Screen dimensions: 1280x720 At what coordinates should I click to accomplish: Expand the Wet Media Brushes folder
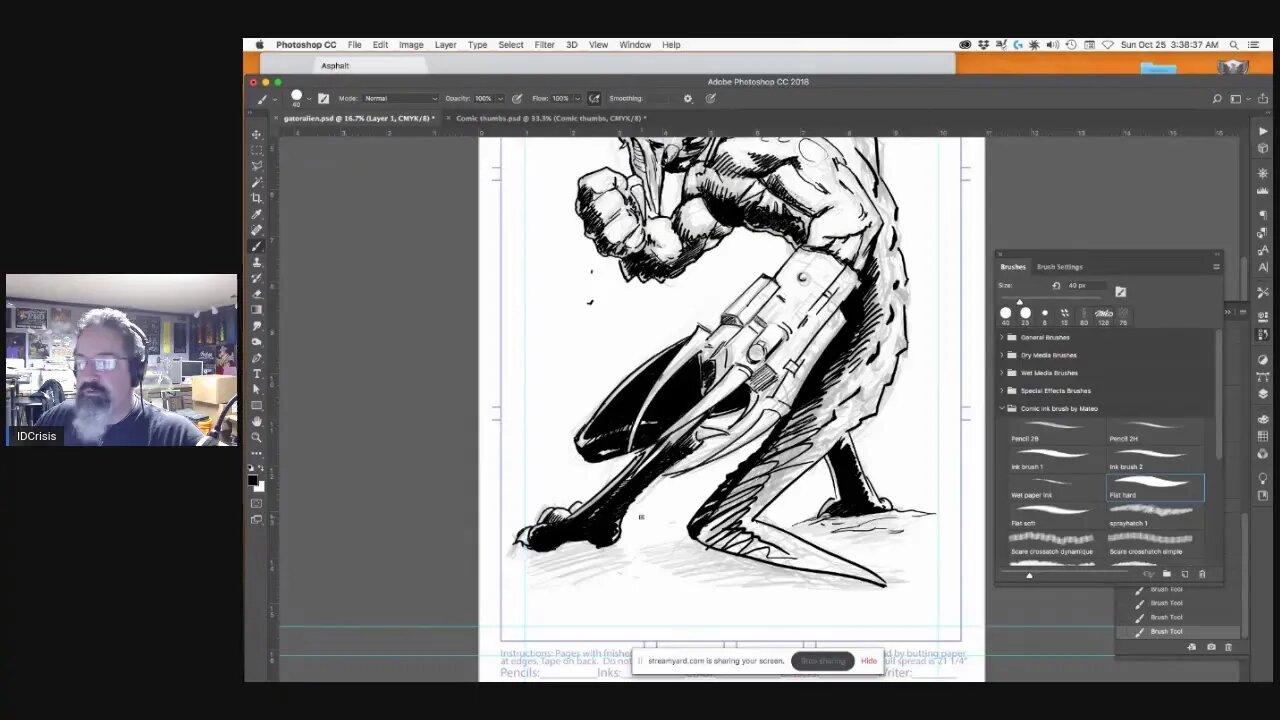pyautogui.click(x=1002, y=373)
